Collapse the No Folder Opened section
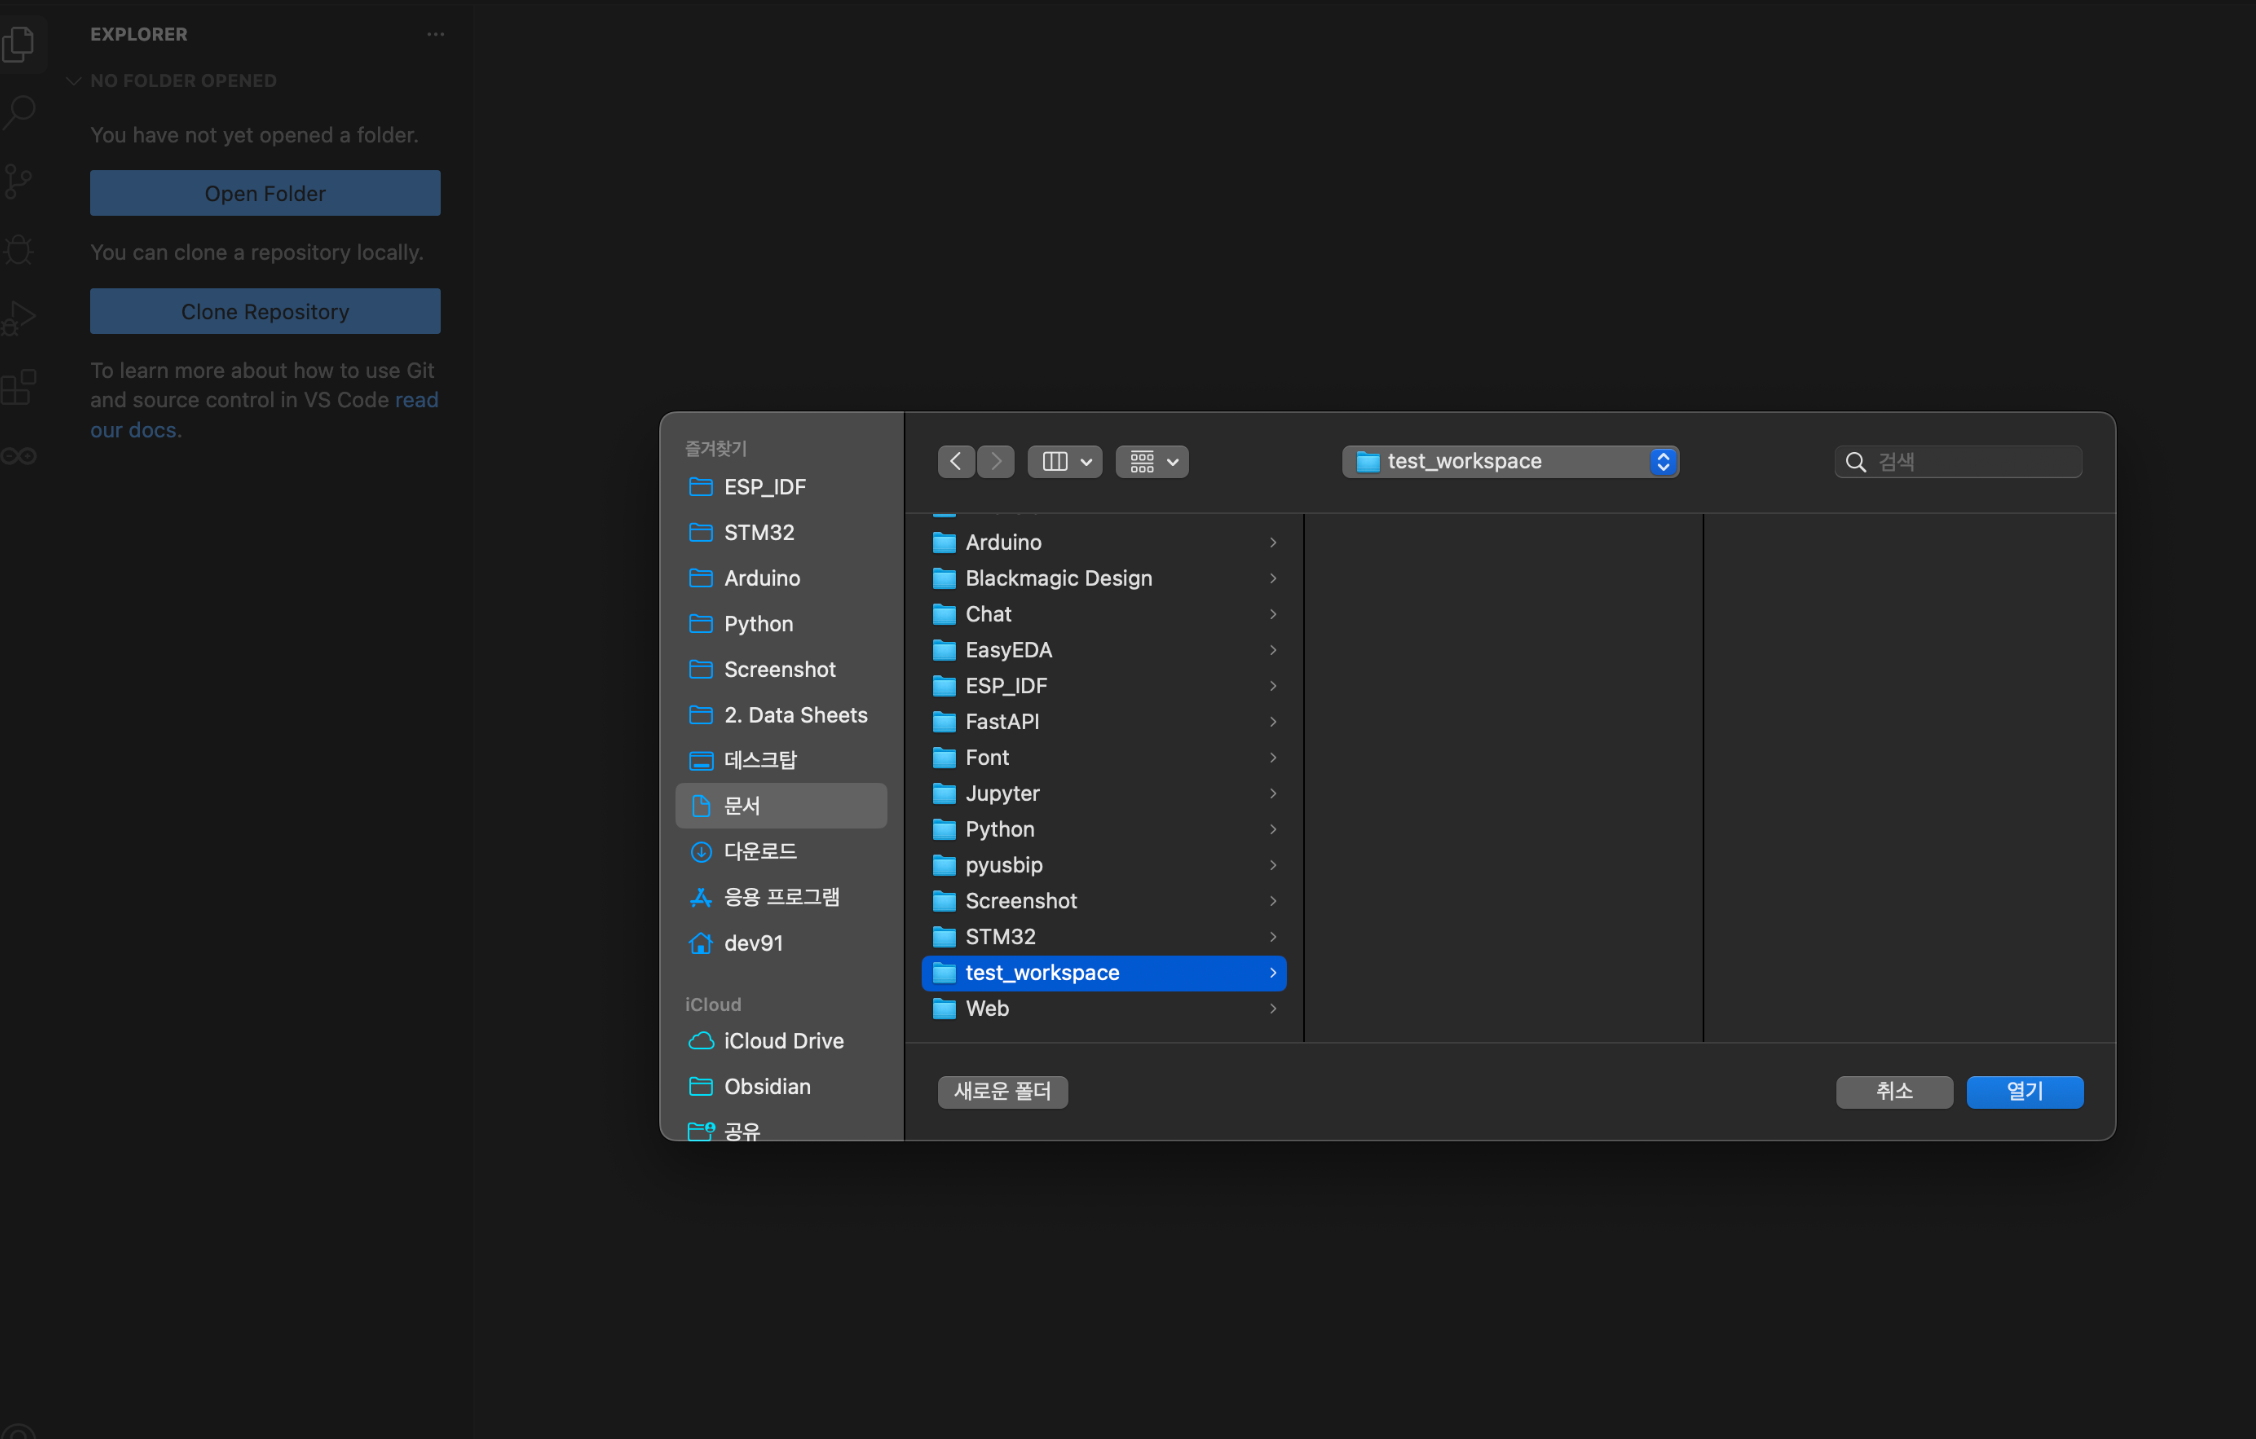 coord(74,81)
